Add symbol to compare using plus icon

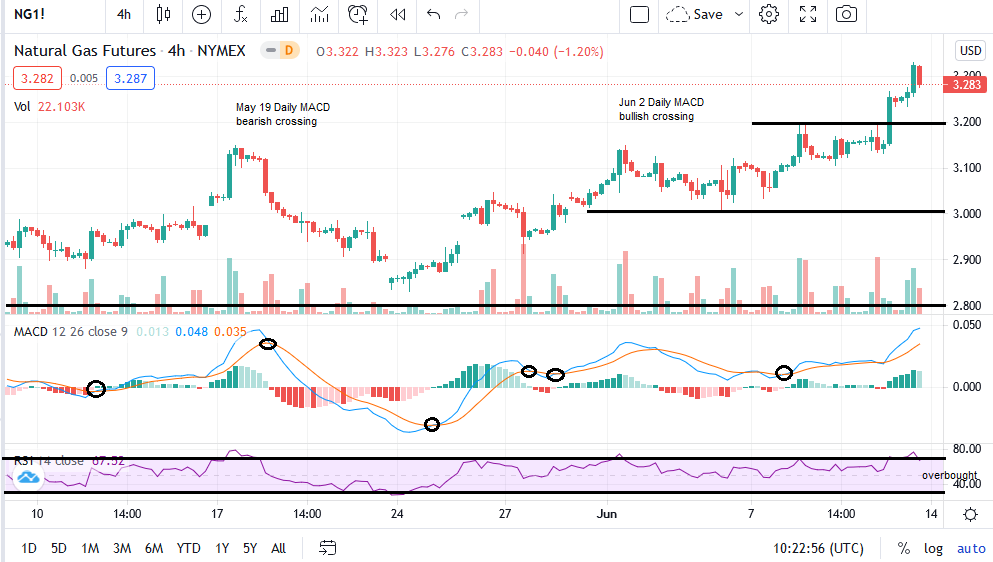[x=201, y=15]
